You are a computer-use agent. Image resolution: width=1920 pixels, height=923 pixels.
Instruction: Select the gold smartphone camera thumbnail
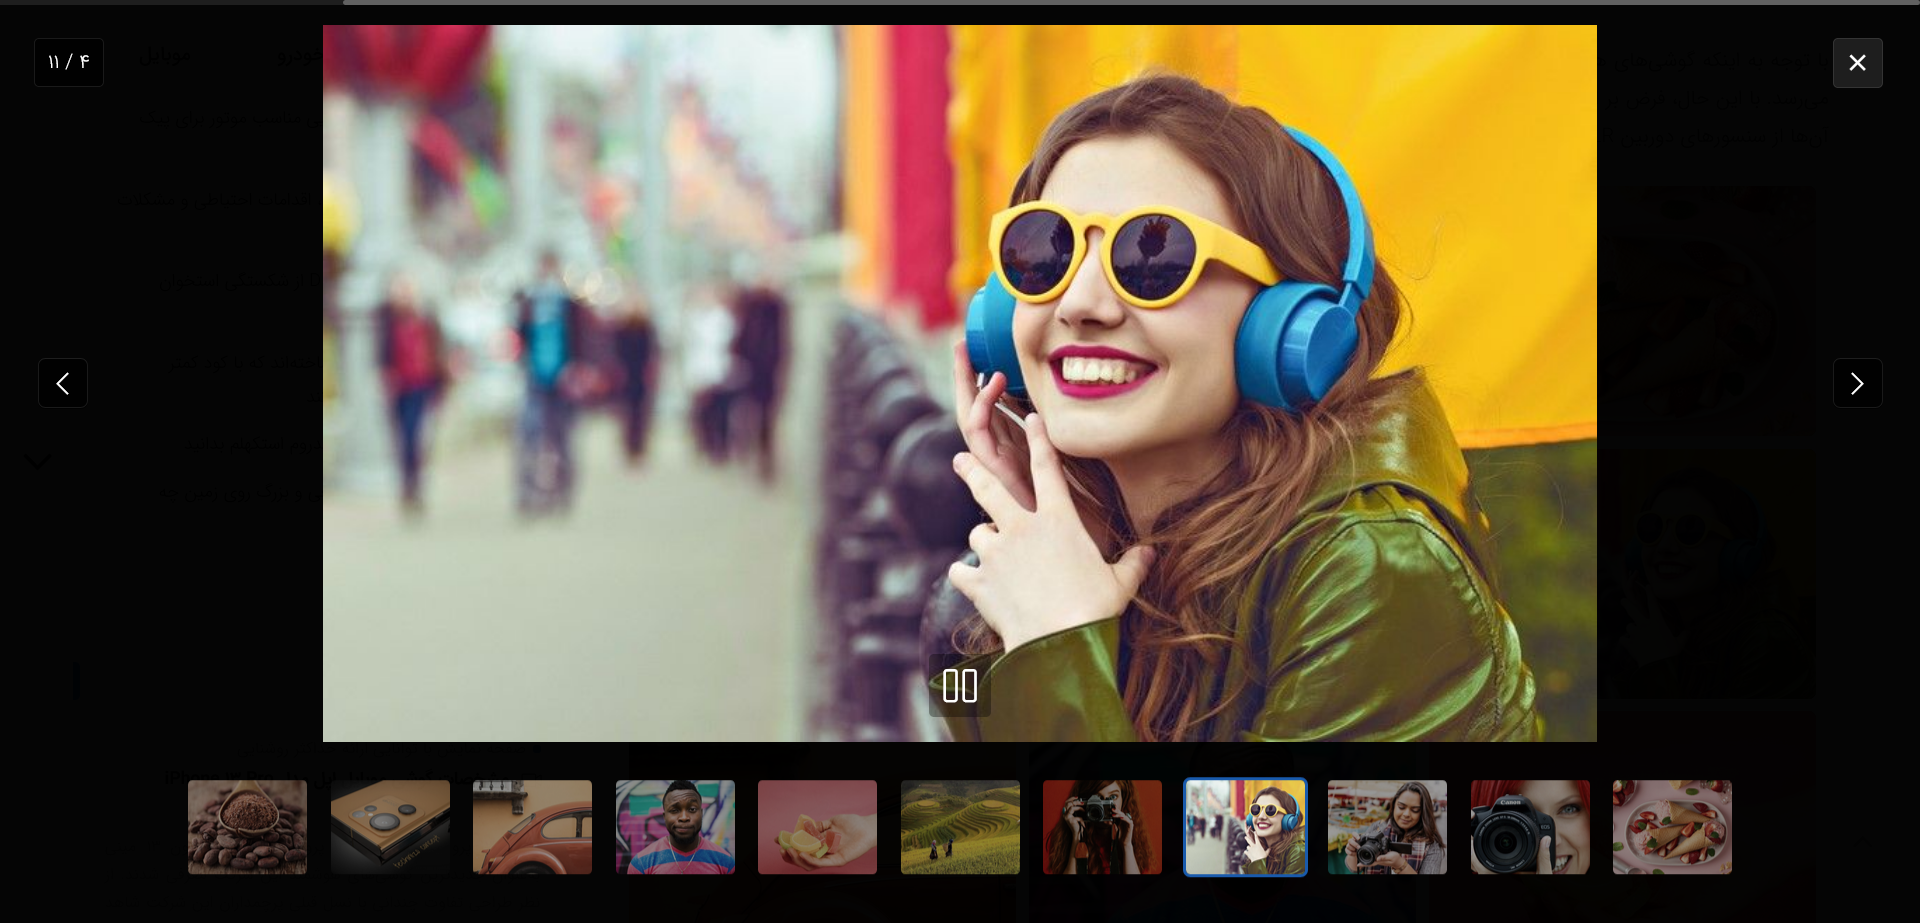(x=390, y=827)
